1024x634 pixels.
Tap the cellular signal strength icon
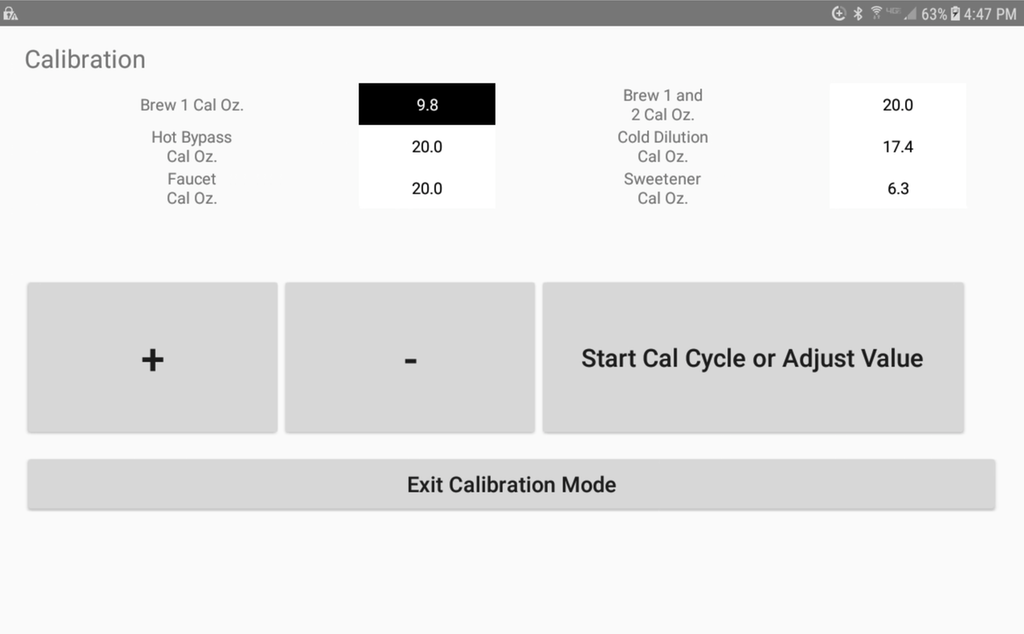click(911, 13)
